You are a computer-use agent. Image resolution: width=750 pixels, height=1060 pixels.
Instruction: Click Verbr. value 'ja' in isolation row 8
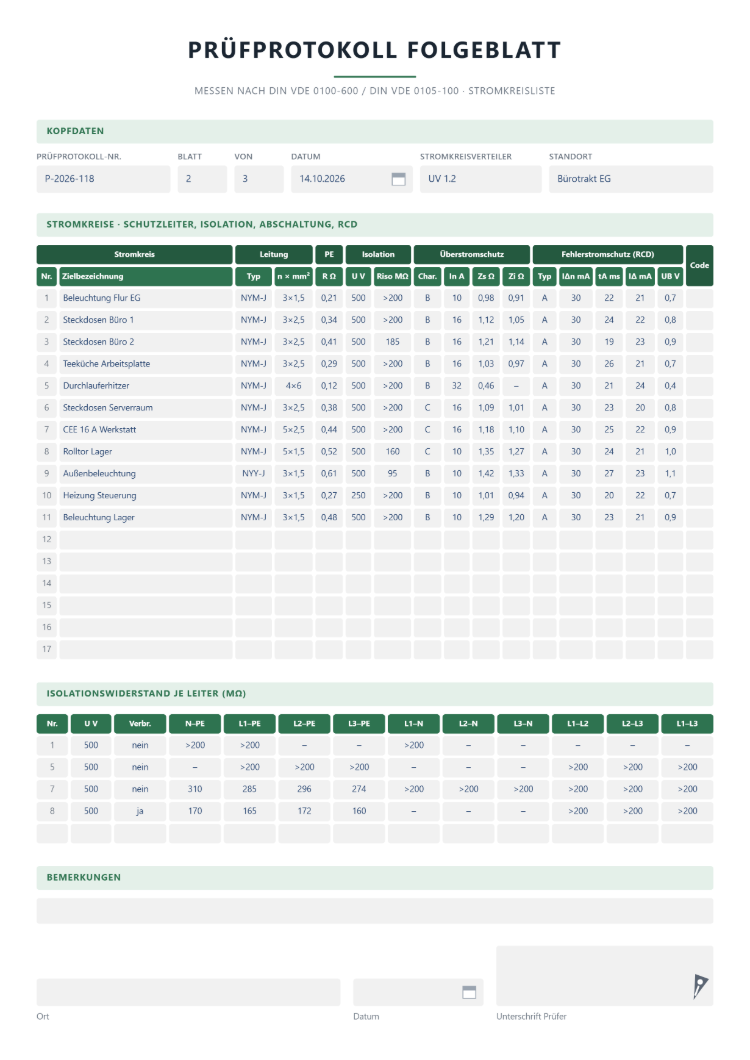pyautogui.click(x=140, y=811)
